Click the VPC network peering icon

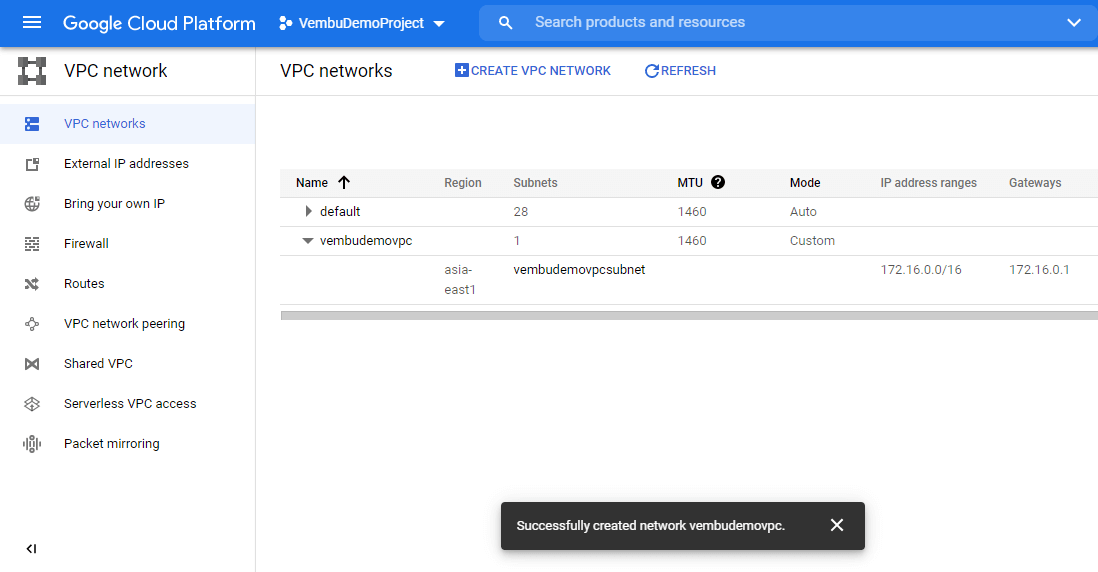coord(32,323)
